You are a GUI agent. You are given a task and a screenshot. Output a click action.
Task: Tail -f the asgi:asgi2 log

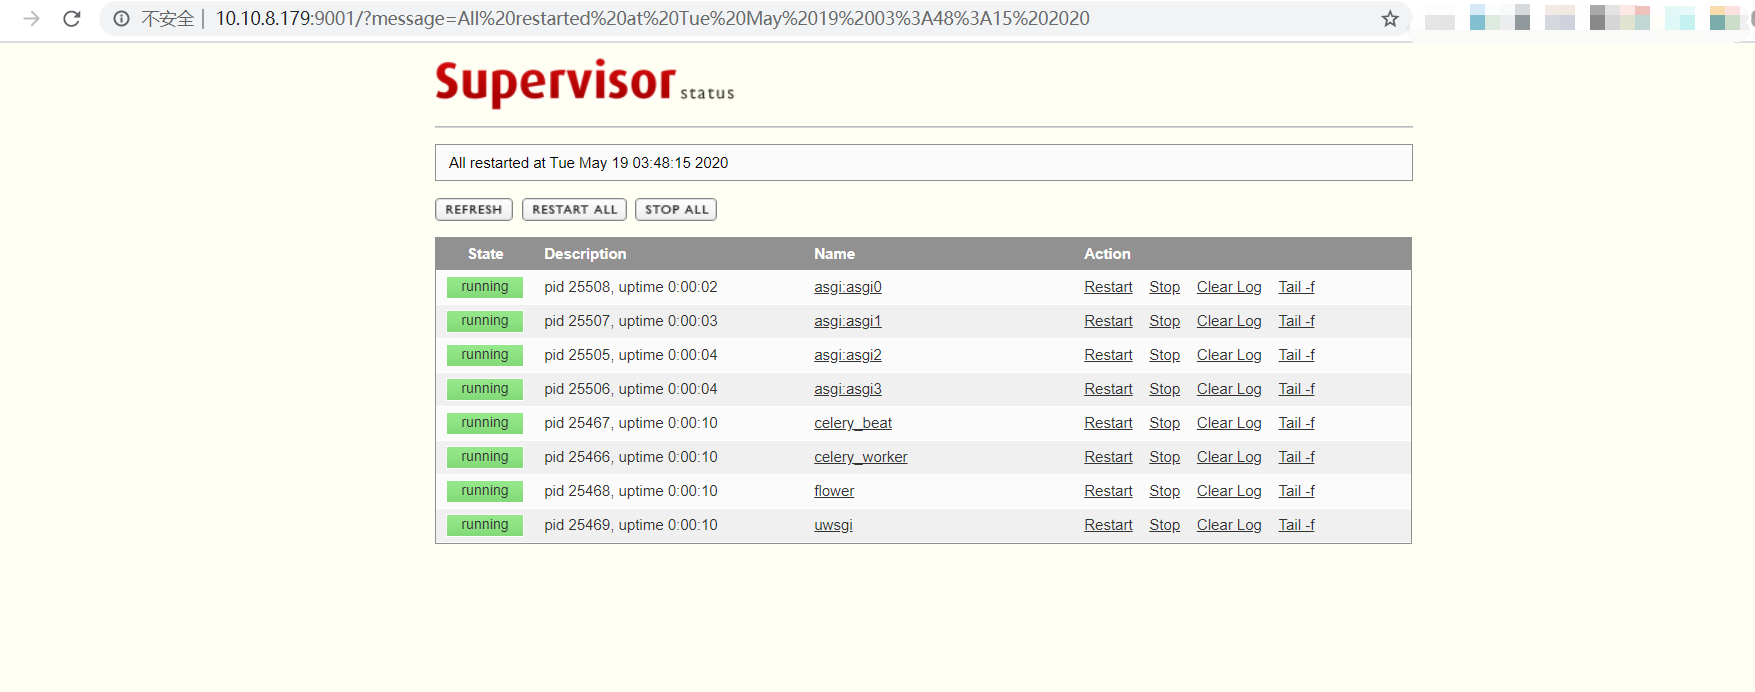point(1296,355)
